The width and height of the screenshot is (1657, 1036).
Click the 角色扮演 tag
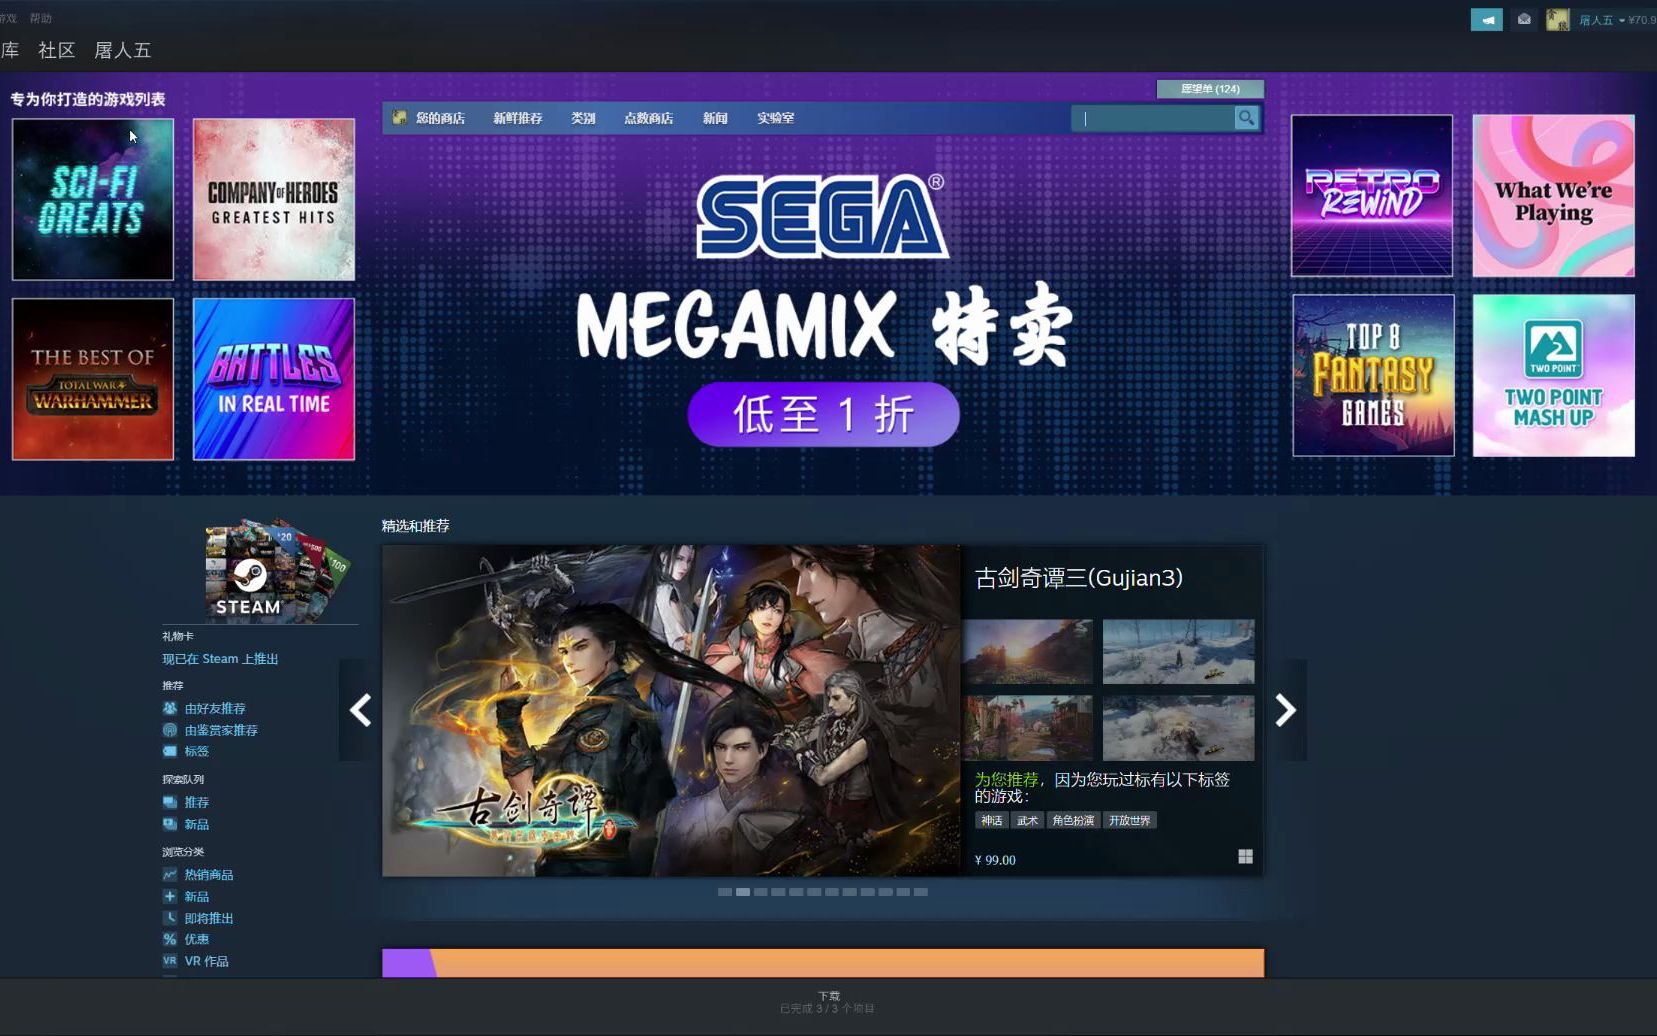click(x=1073, y=820)
